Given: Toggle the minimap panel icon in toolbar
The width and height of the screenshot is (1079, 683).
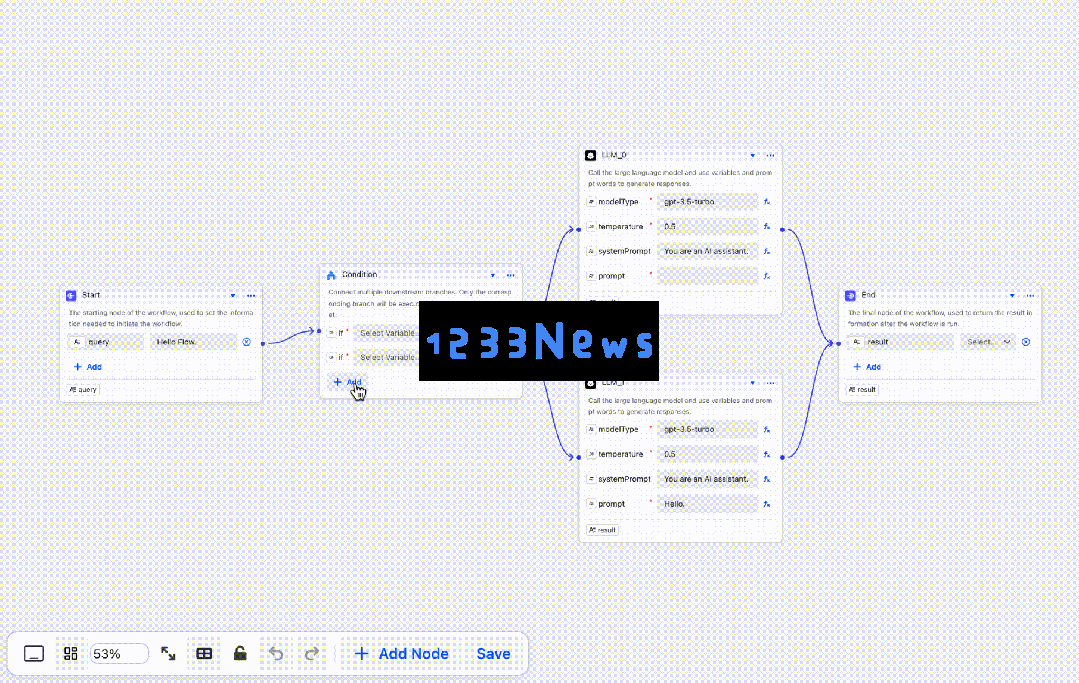Looking at the screenshot, I should click(34, 653).
